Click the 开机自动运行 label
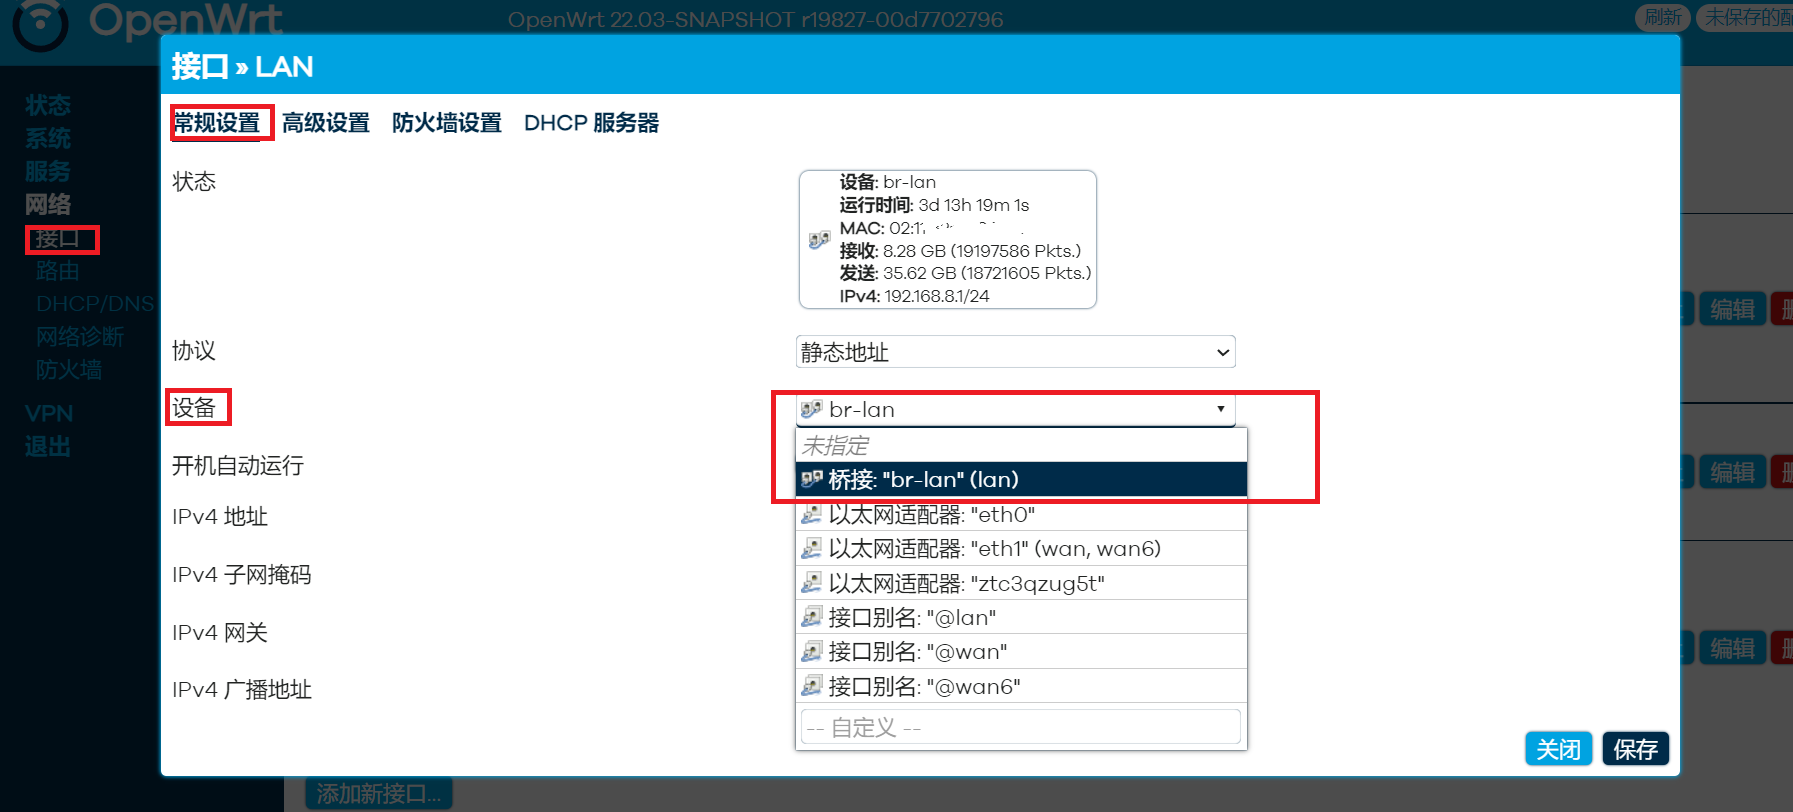The image size is (1793, 812). point(238,465)
